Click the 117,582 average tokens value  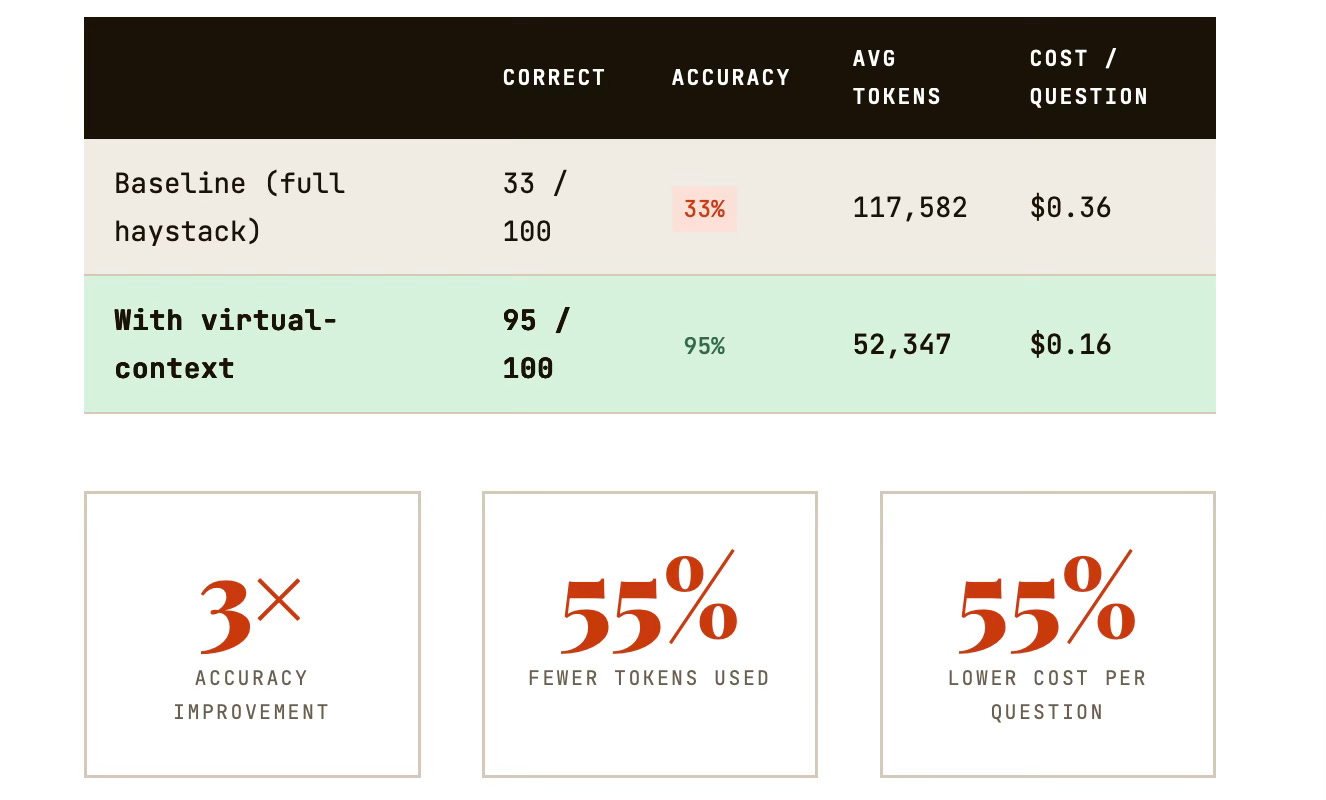click(x=910, y=207)
